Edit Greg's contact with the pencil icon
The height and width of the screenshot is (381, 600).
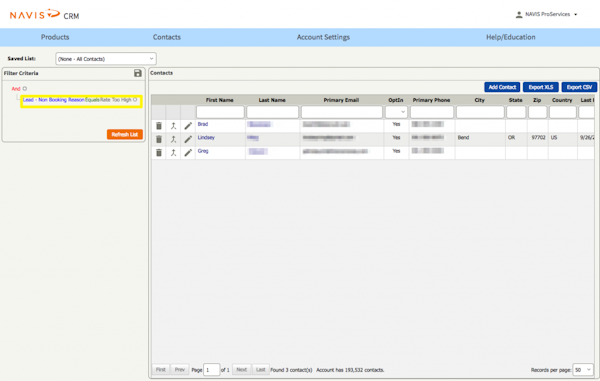coord(188,153)
